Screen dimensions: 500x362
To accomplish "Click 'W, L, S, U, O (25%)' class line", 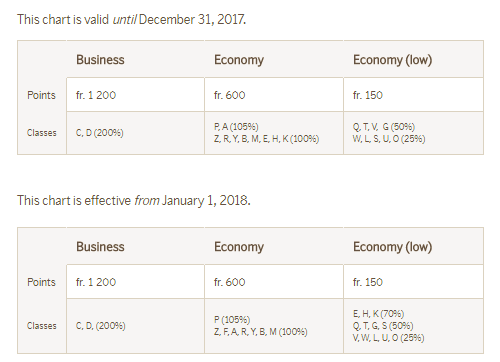I will (389, 139).
